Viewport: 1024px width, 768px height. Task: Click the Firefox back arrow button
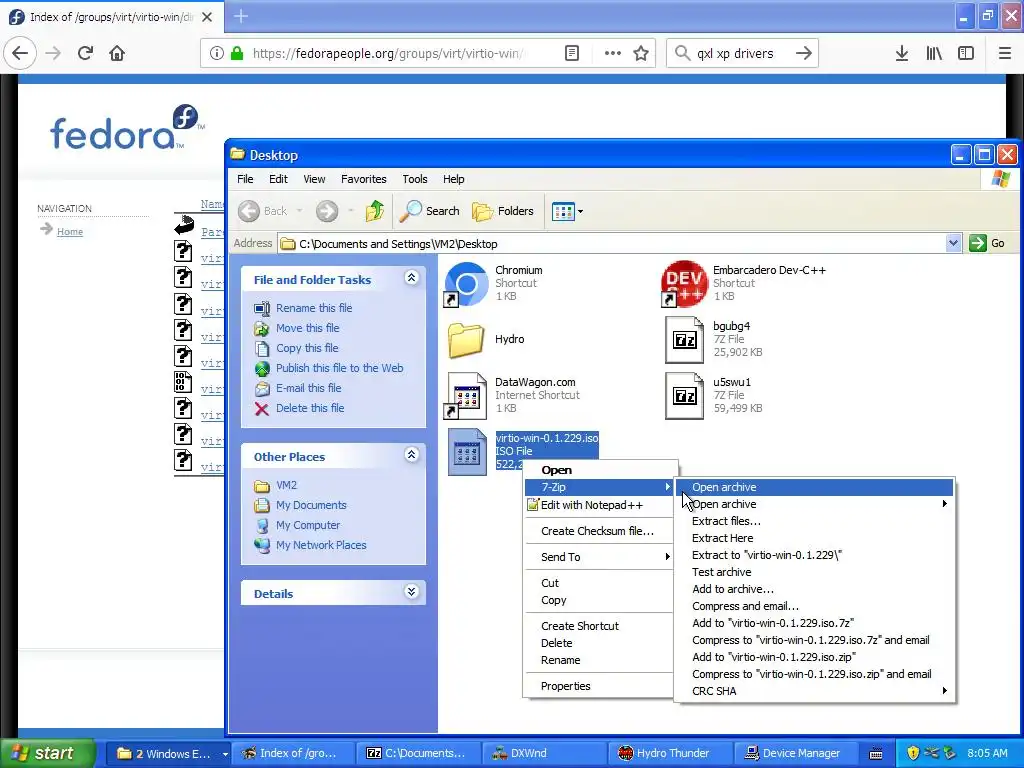[20, 54]
